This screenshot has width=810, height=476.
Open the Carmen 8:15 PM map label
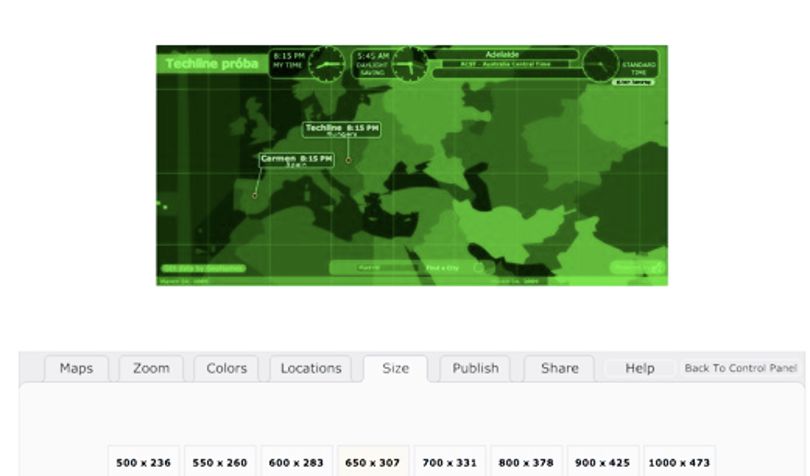297,160
